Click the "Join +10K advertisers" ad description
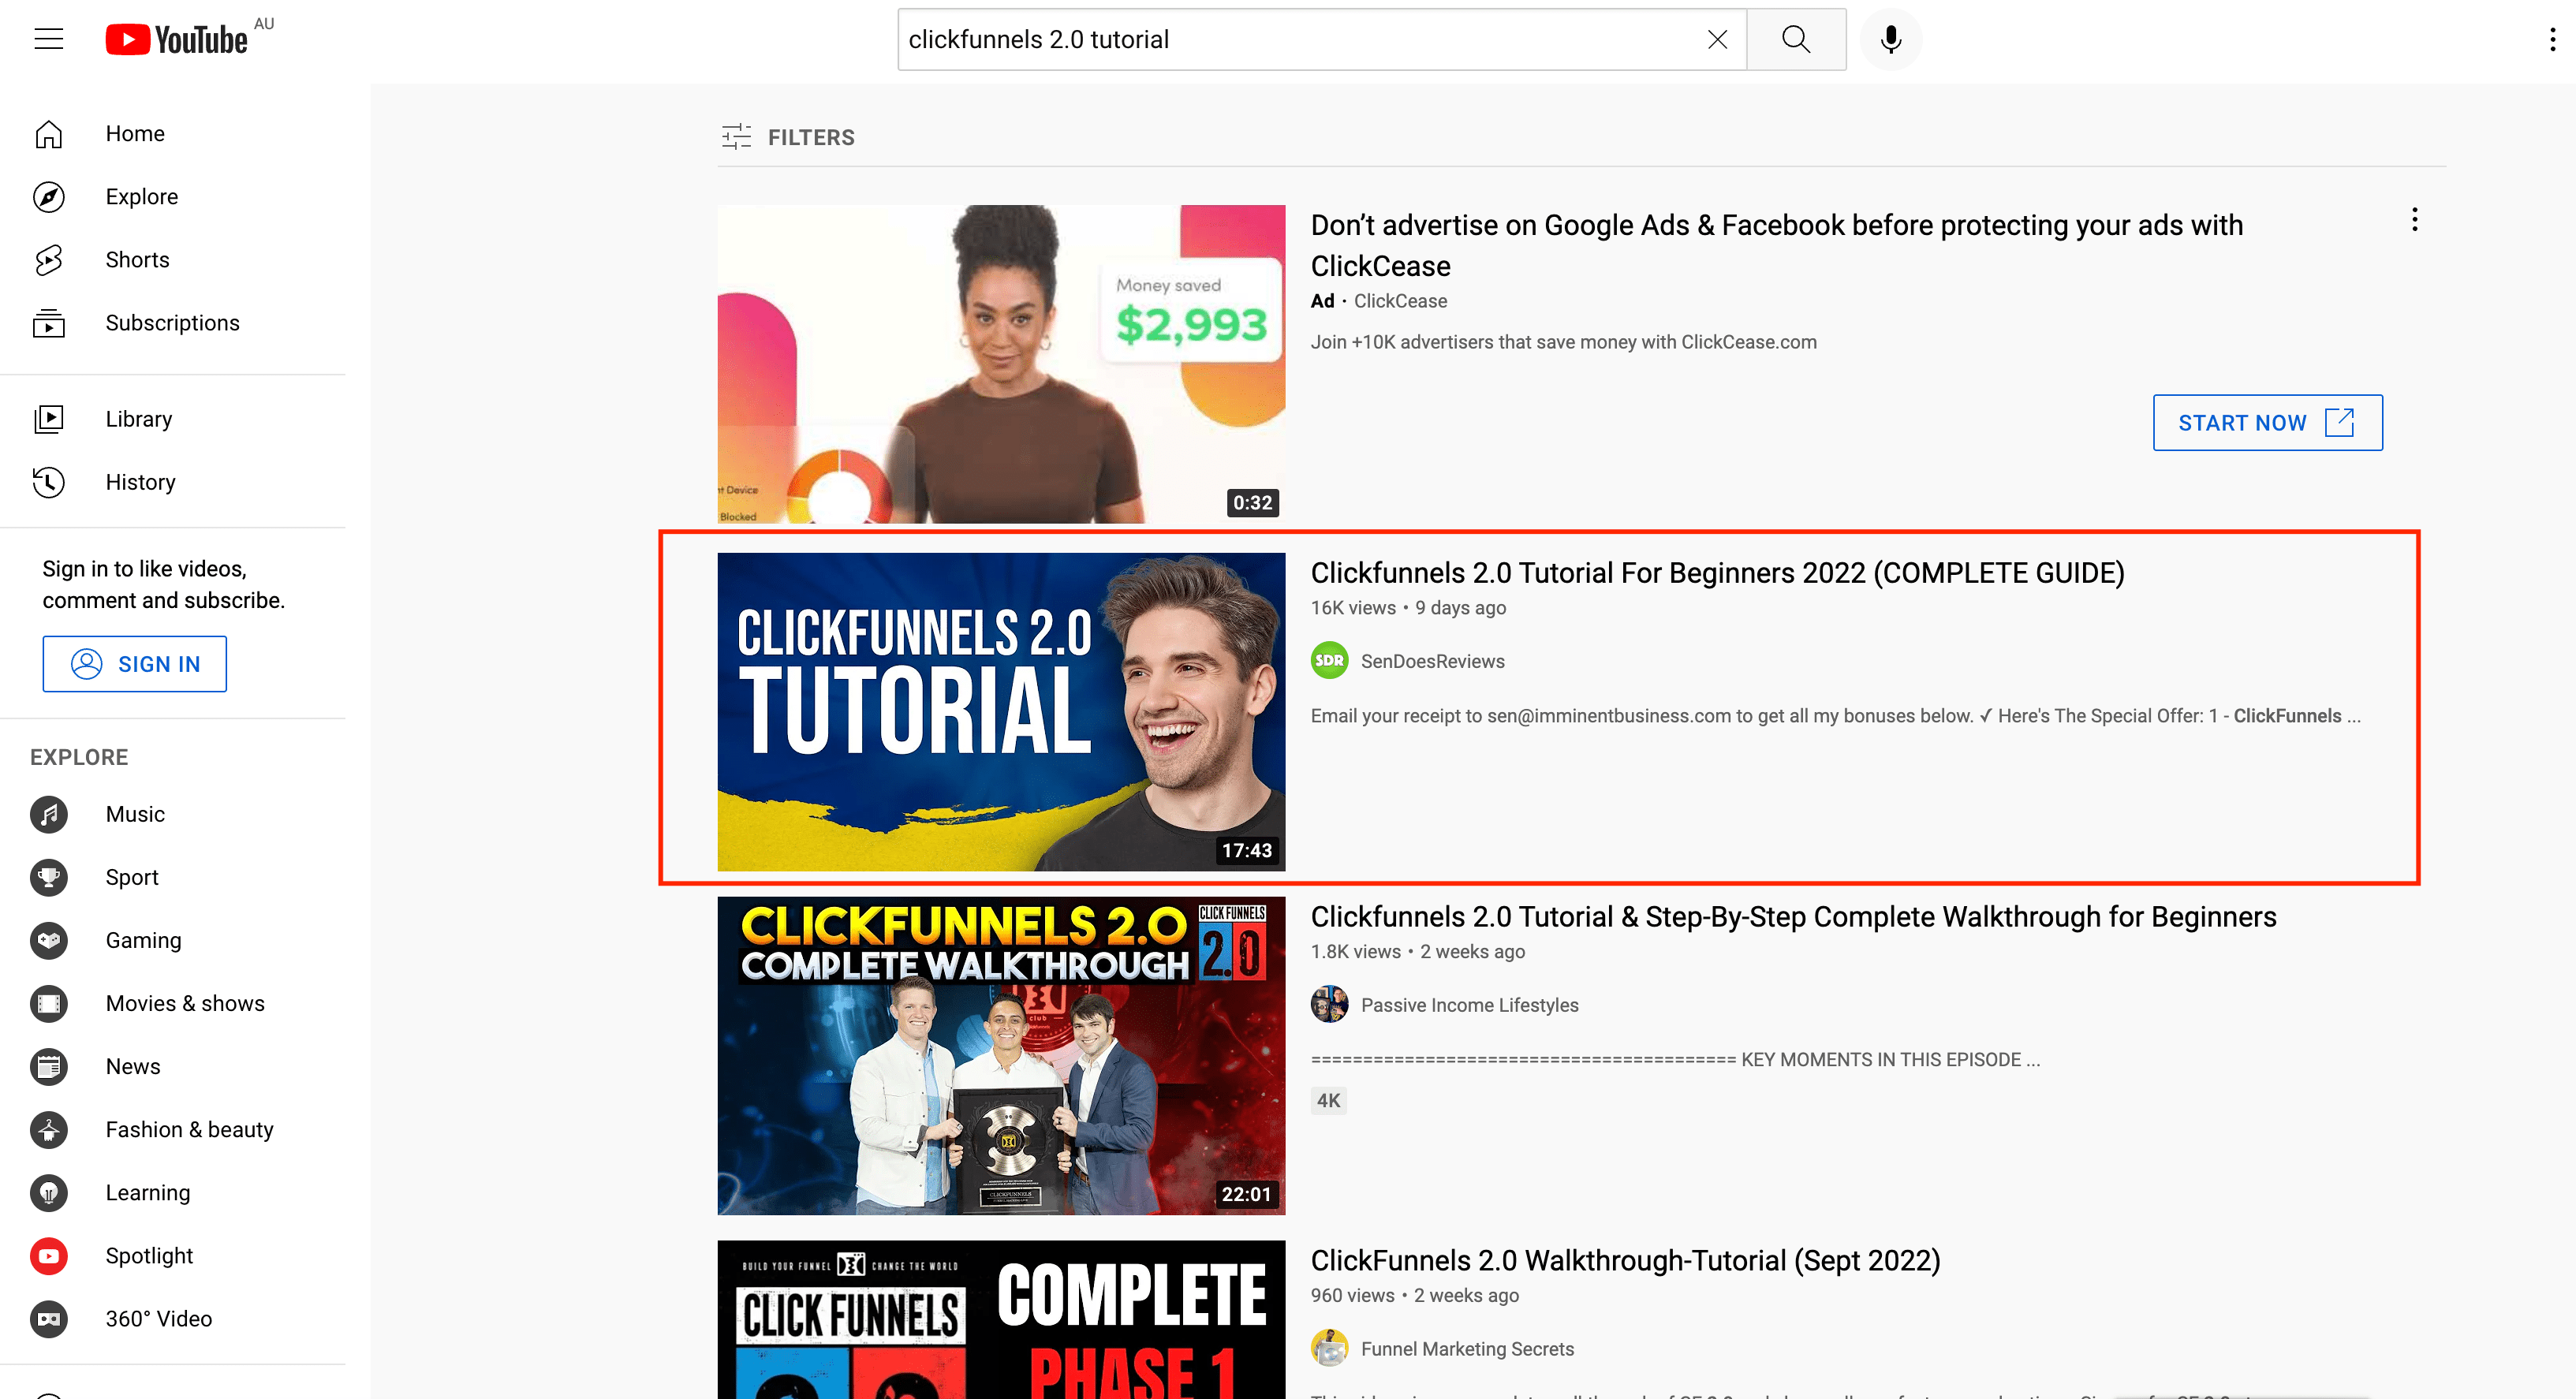 pos(1563,342)
